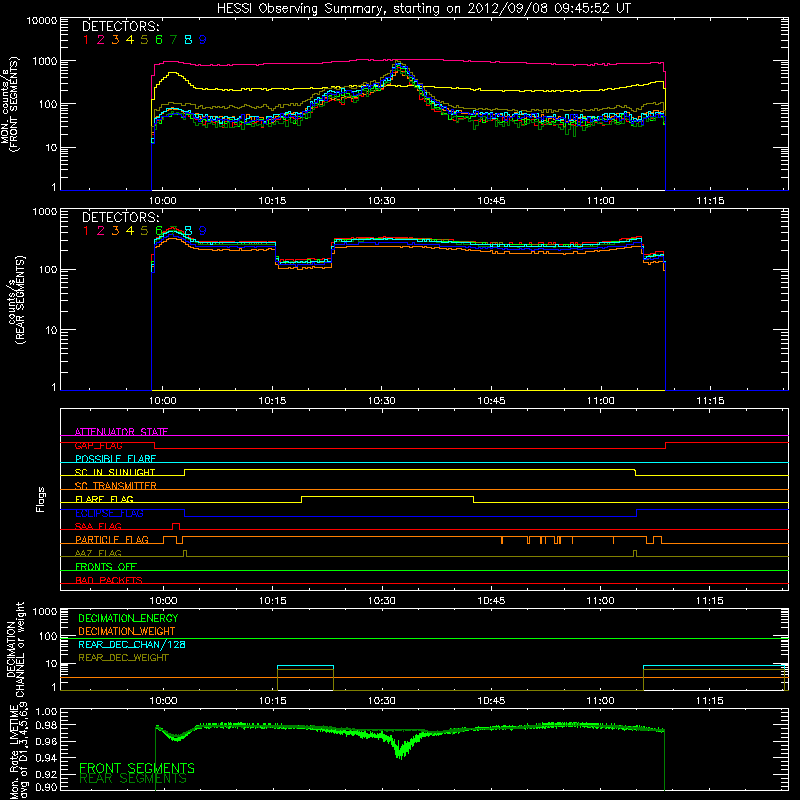
Task: Click the 1000 tick label on rear segments axis
Action: pyautogui.click(x=45, y=212)
